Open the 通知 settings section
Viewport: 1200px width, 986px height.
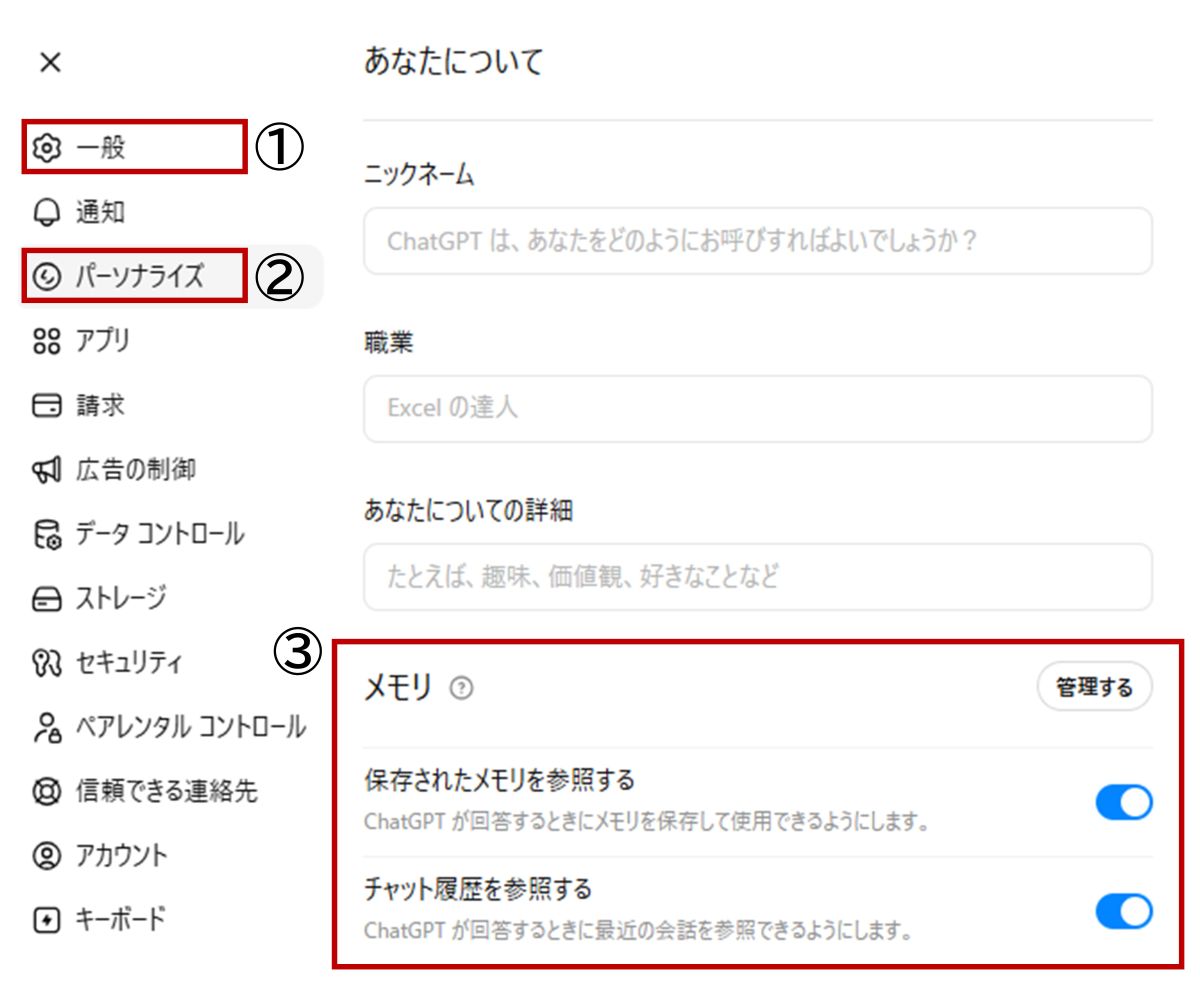pyautogui.click(x=172, y=212)
